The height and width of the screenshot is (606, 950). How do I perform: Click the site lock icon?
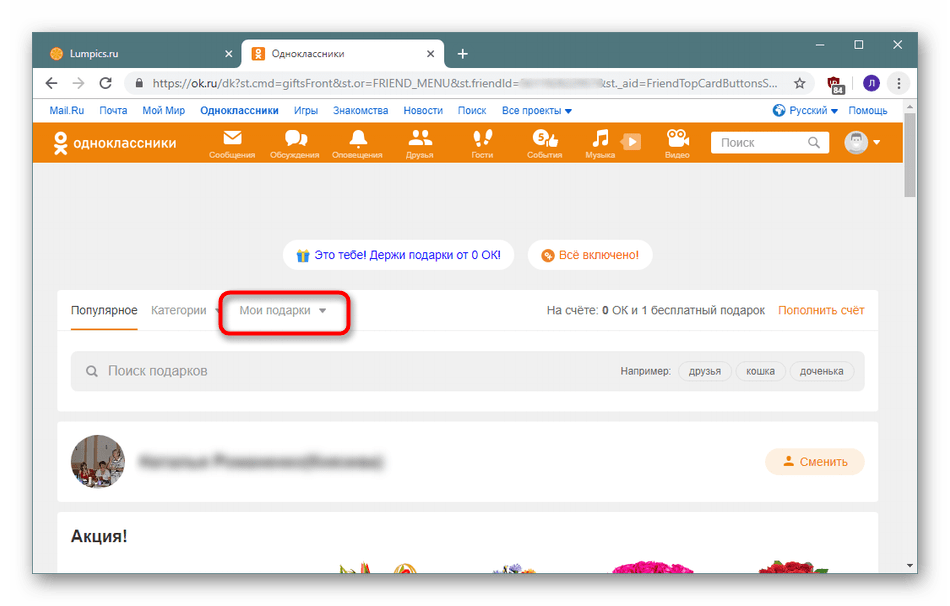[139, 83]
